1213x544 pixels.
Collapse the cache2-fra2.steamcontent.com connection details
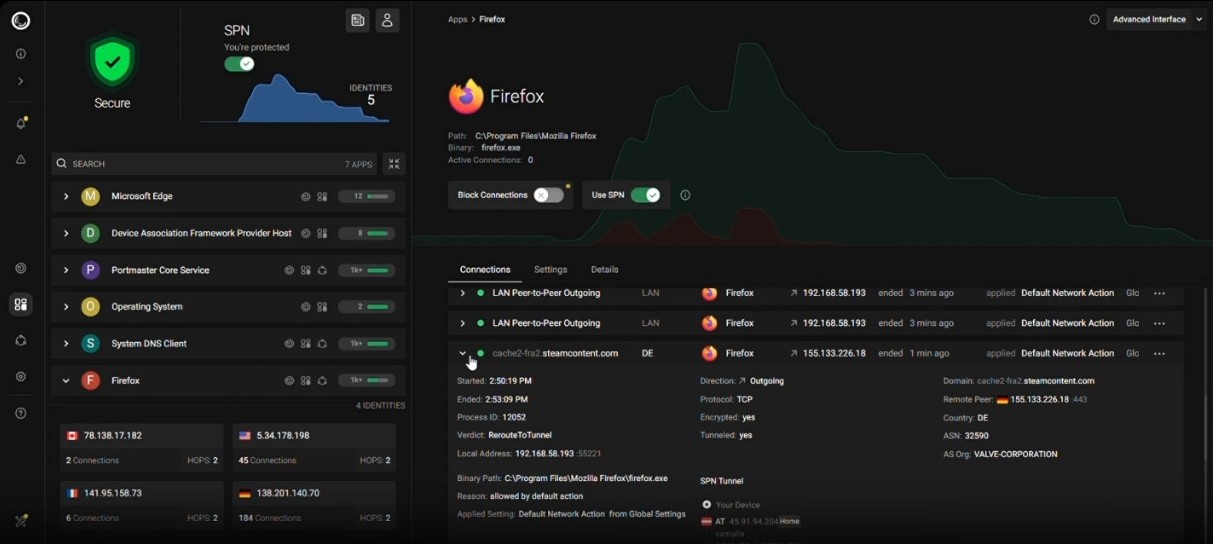point(462,353)
